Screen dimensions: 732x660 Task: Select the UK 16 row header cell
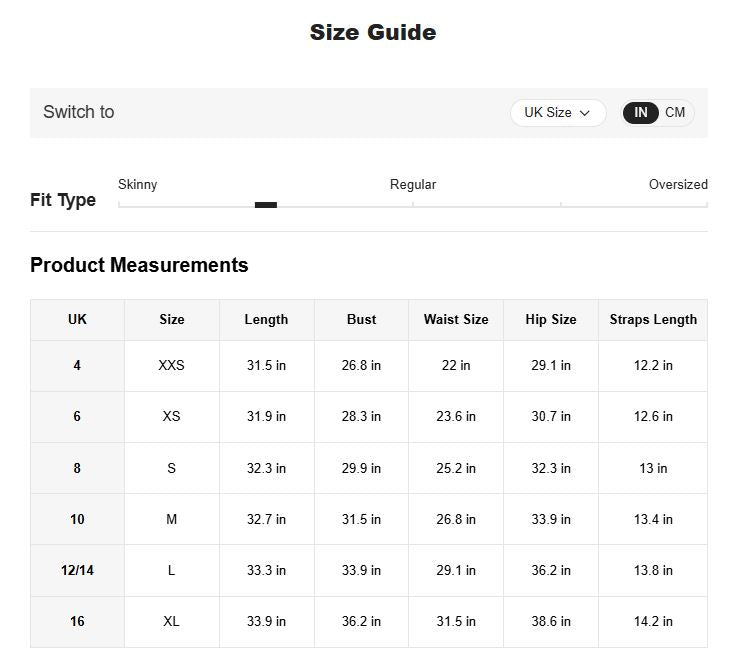tap(77, 622)
